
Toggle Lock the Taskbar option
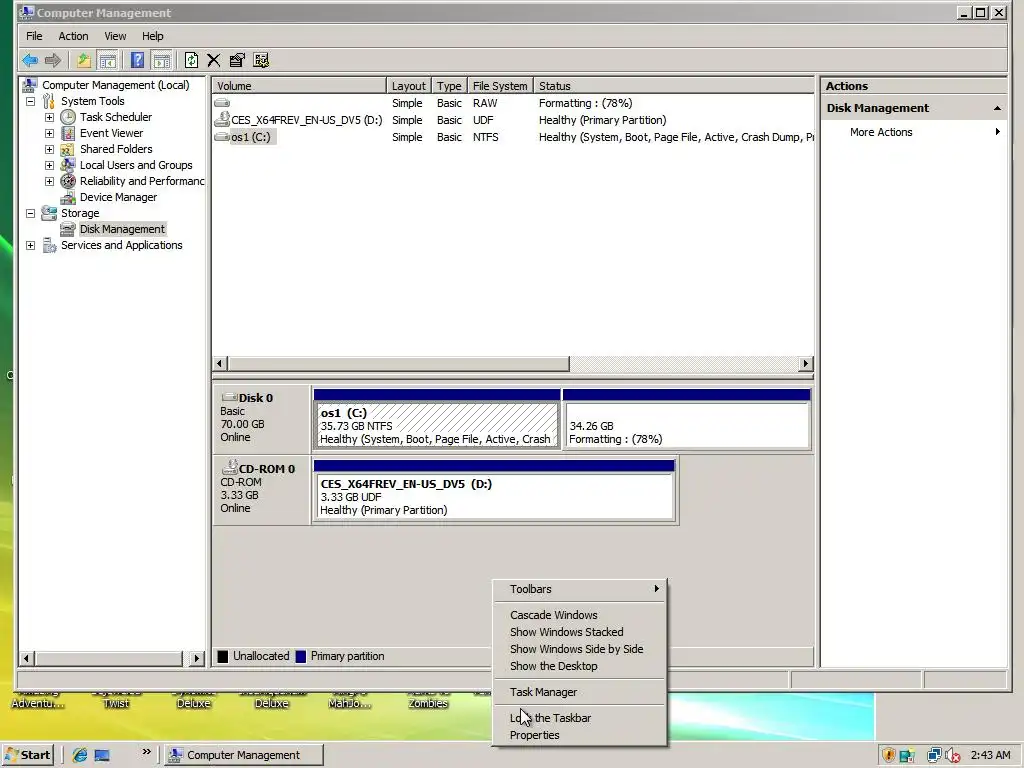coord(579,718)
